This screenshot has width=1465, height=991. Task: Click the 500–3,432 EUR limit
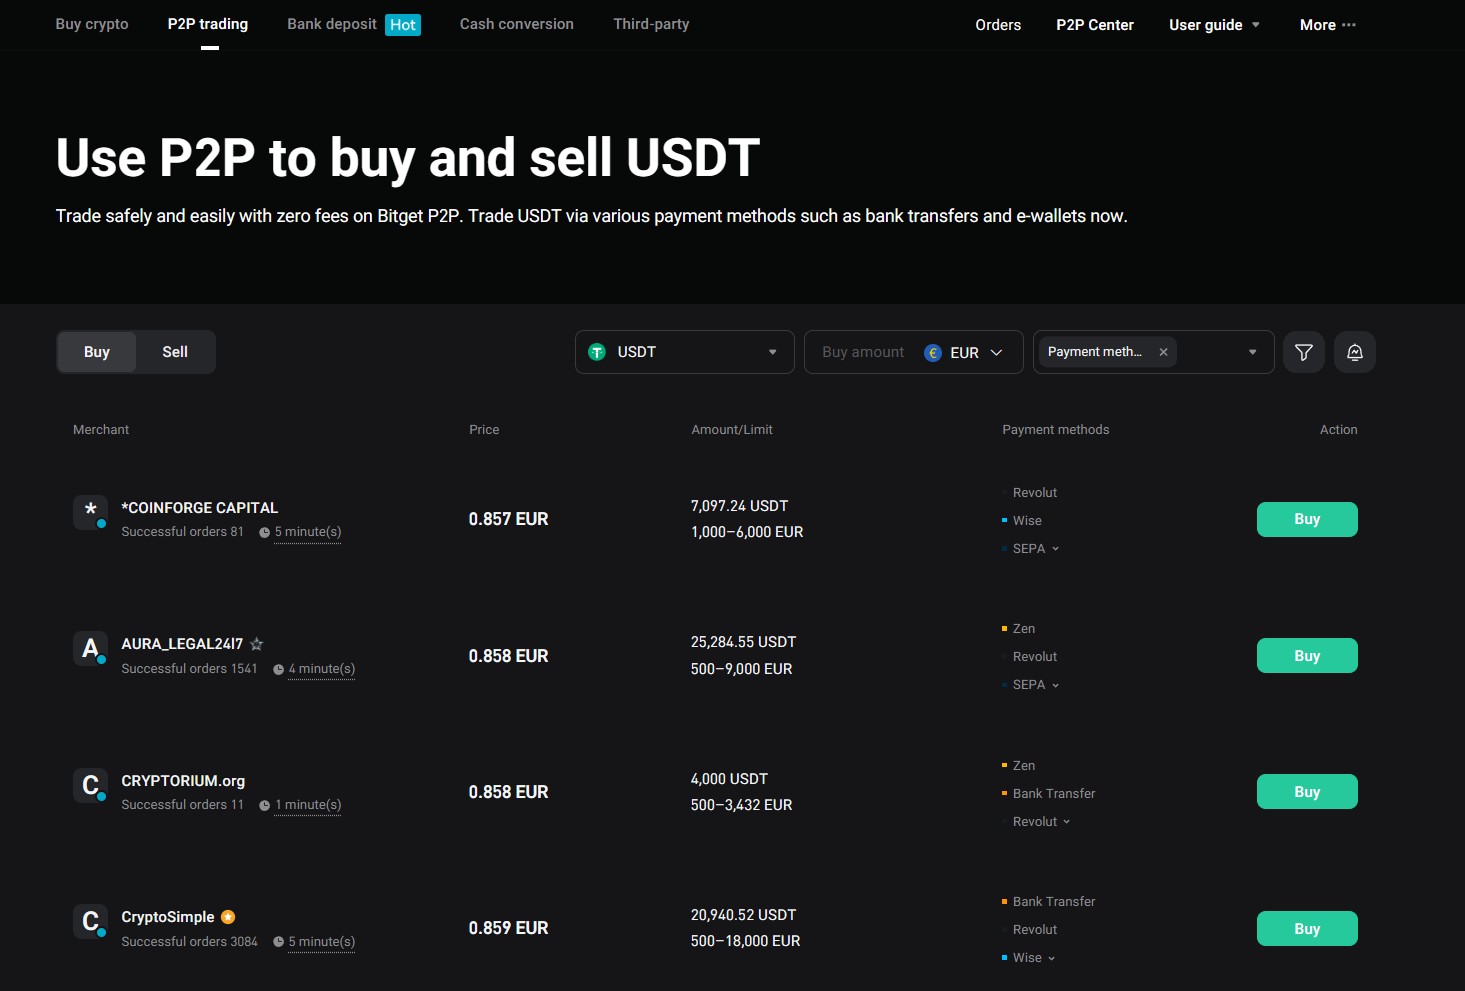(x=742, y=805)
